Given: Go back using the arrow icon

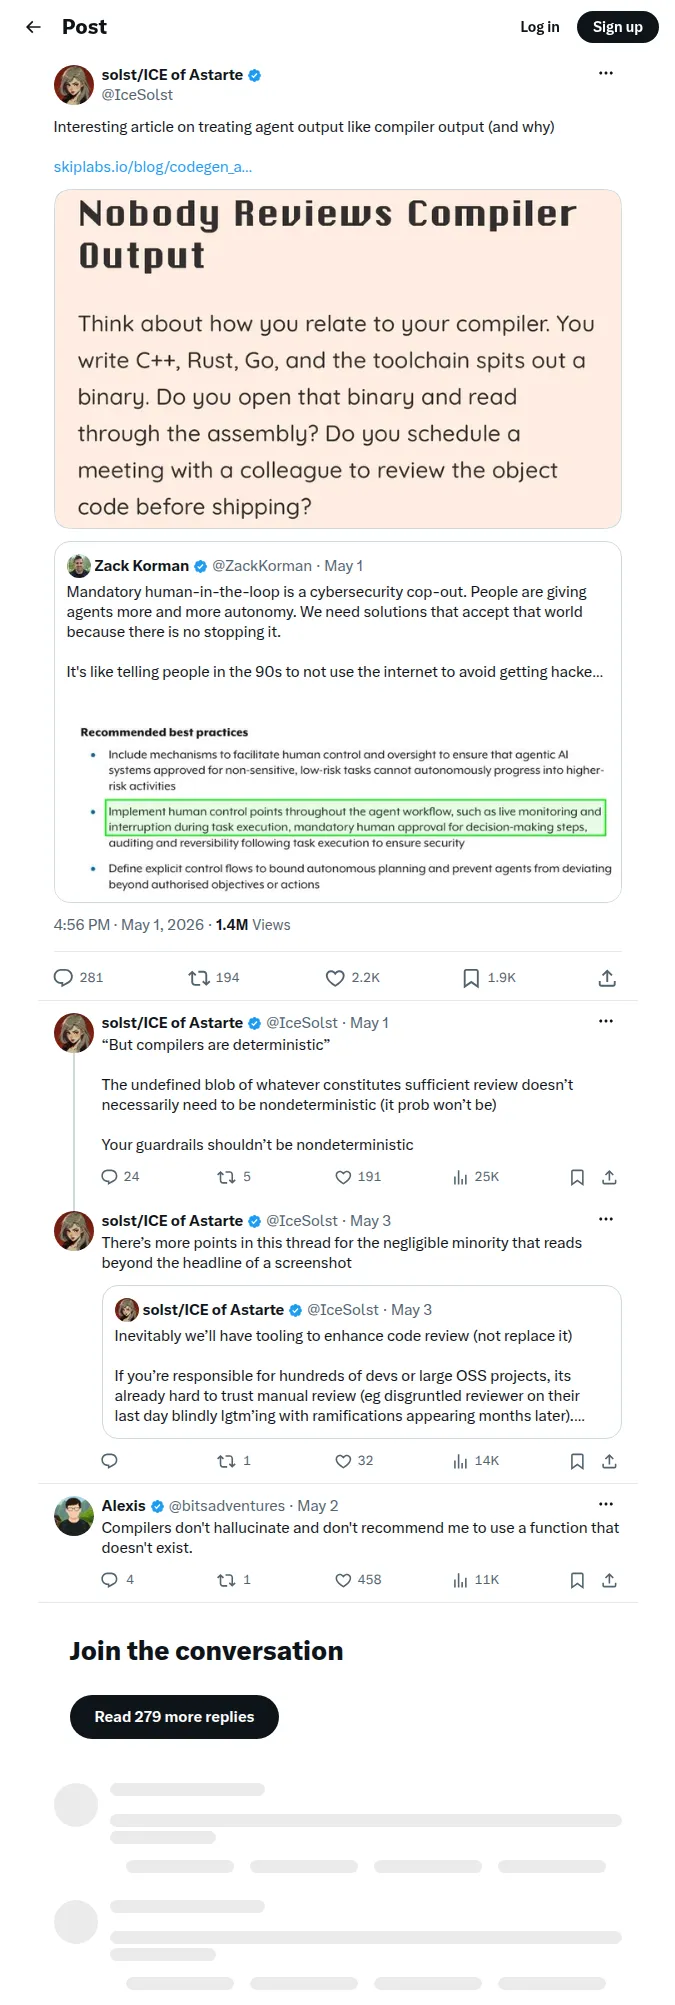Looking at the screenshot, I should coord(34,27).
